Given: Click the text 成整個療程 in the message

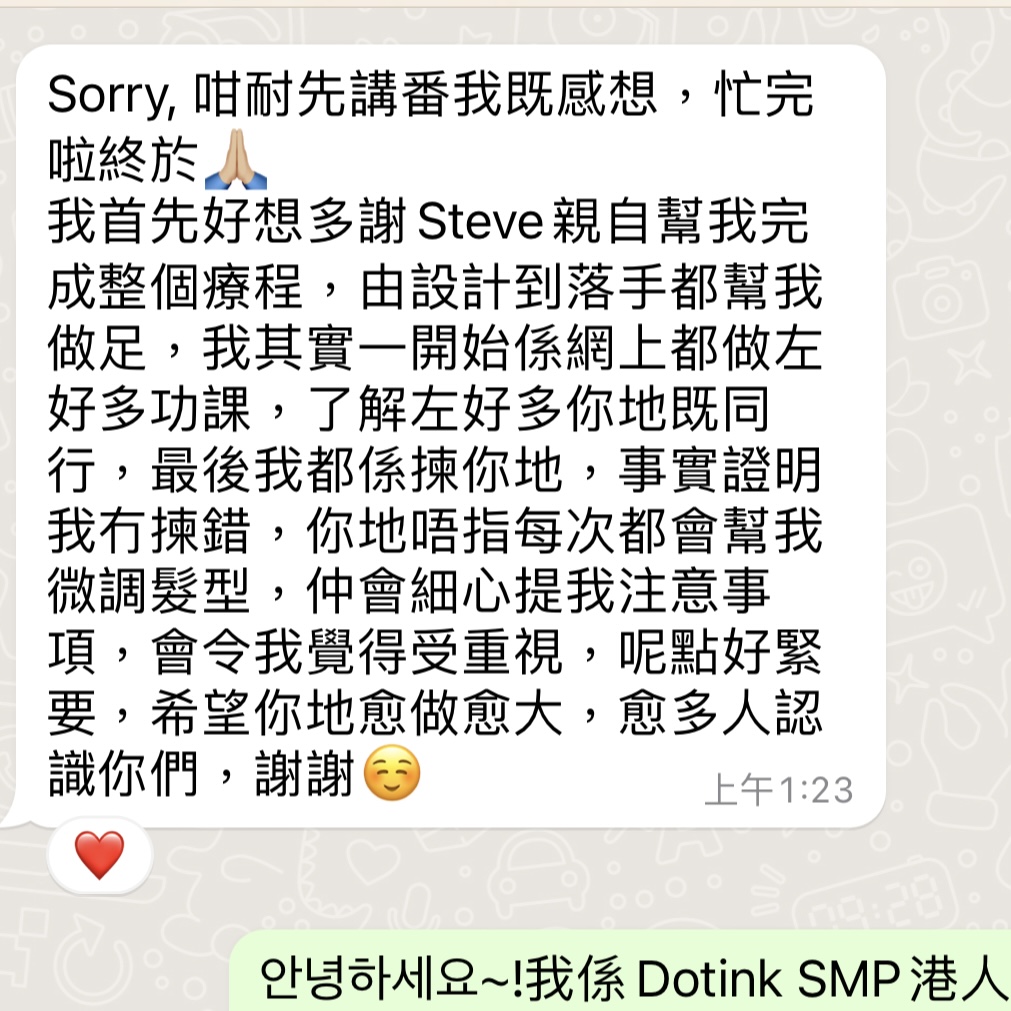Looking at the screenshot, I should (175, 286).
